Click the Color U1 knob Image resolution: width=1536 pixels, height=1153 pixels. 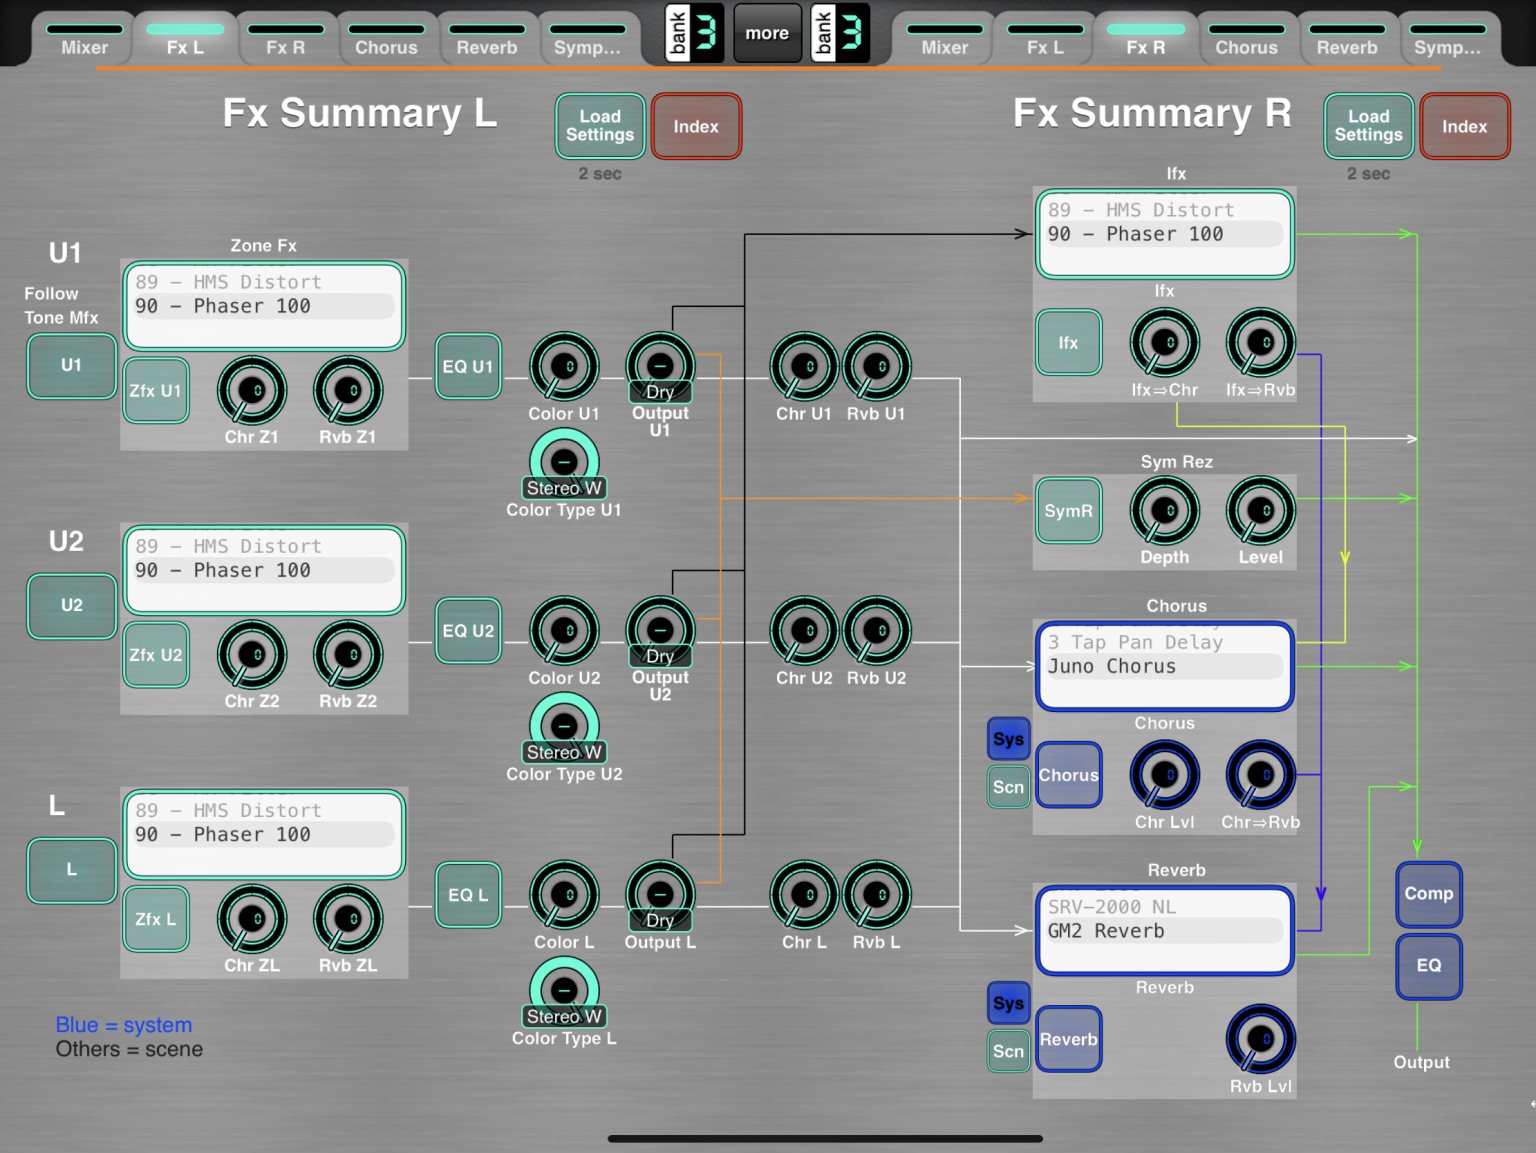(564, 366)
